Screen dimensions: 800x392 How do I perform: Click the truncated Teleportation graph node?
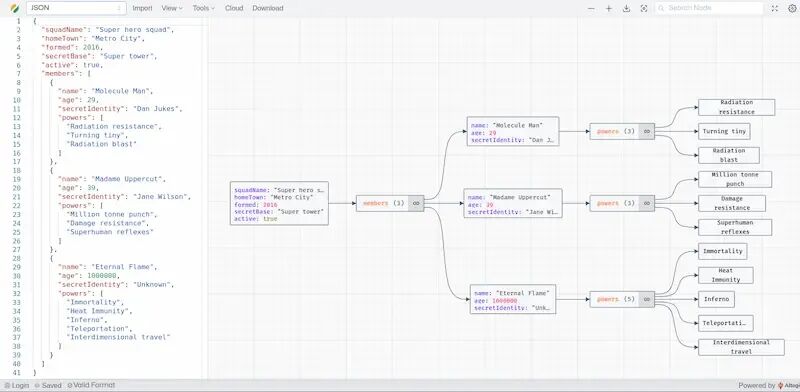point(726,323)
